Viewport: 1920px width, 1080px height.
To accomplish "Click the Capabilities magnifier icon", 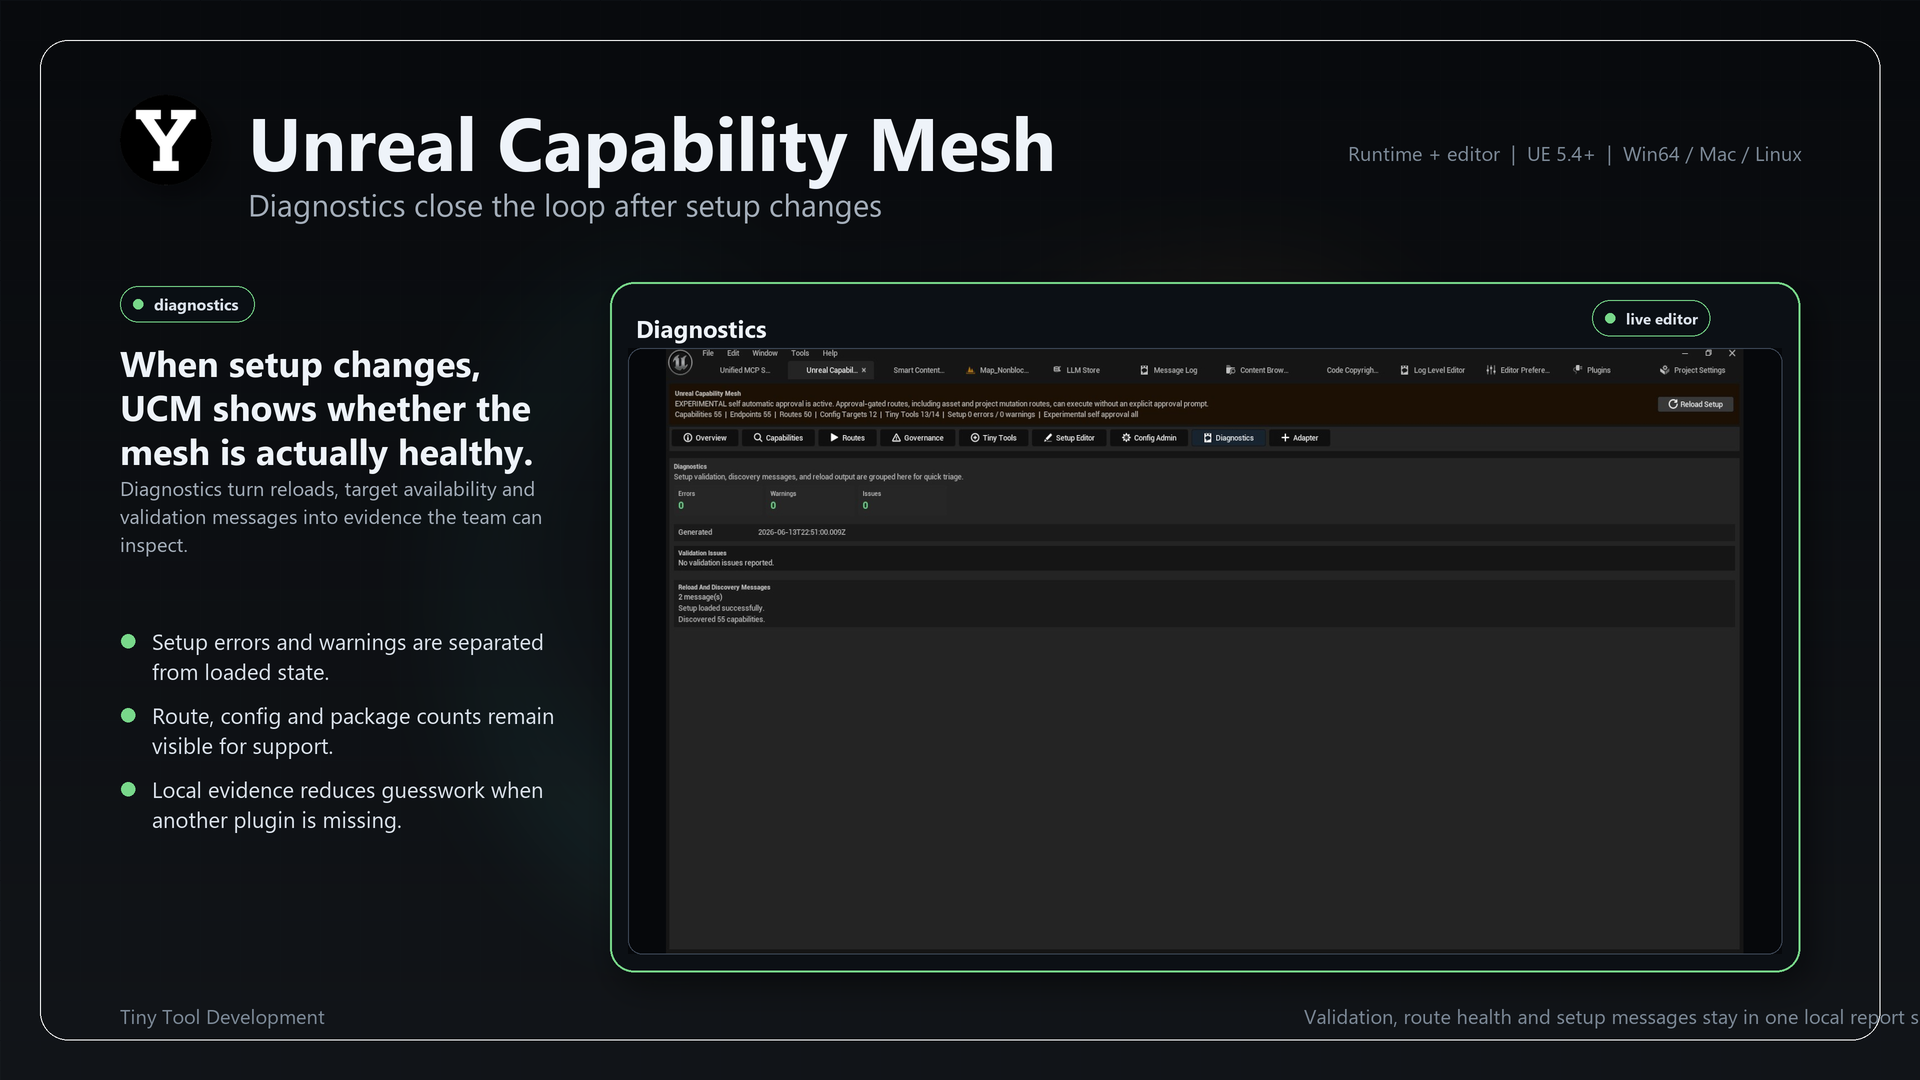I will pos(758,438).
